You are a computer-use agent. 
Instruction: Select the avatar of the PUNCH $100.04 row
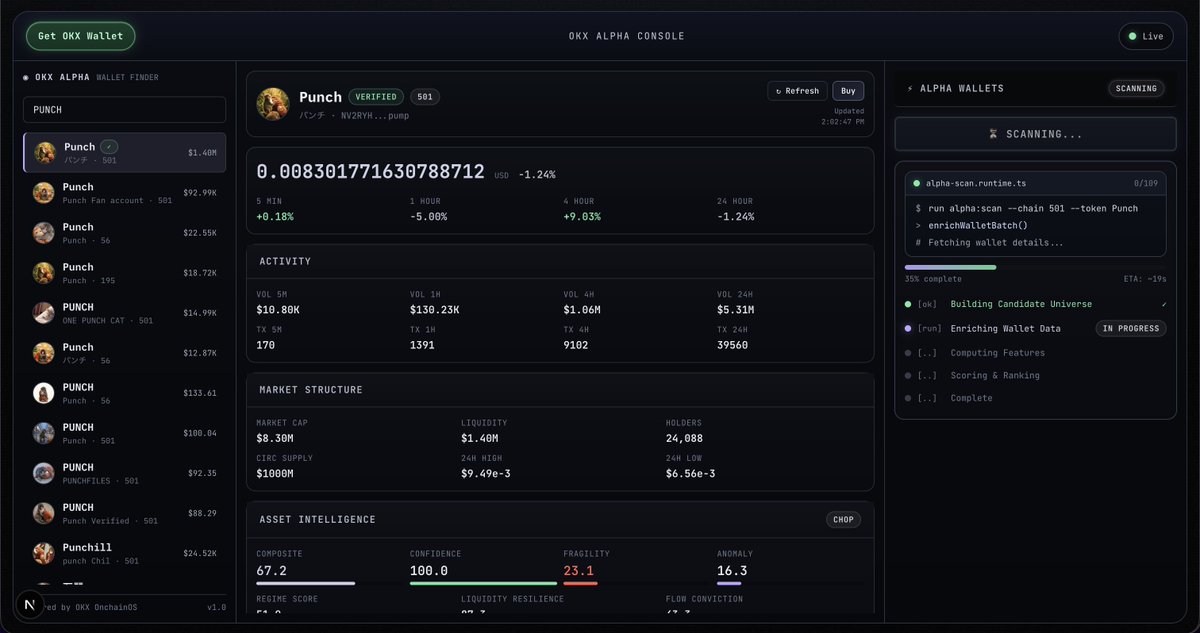click(x=43, y=433)
